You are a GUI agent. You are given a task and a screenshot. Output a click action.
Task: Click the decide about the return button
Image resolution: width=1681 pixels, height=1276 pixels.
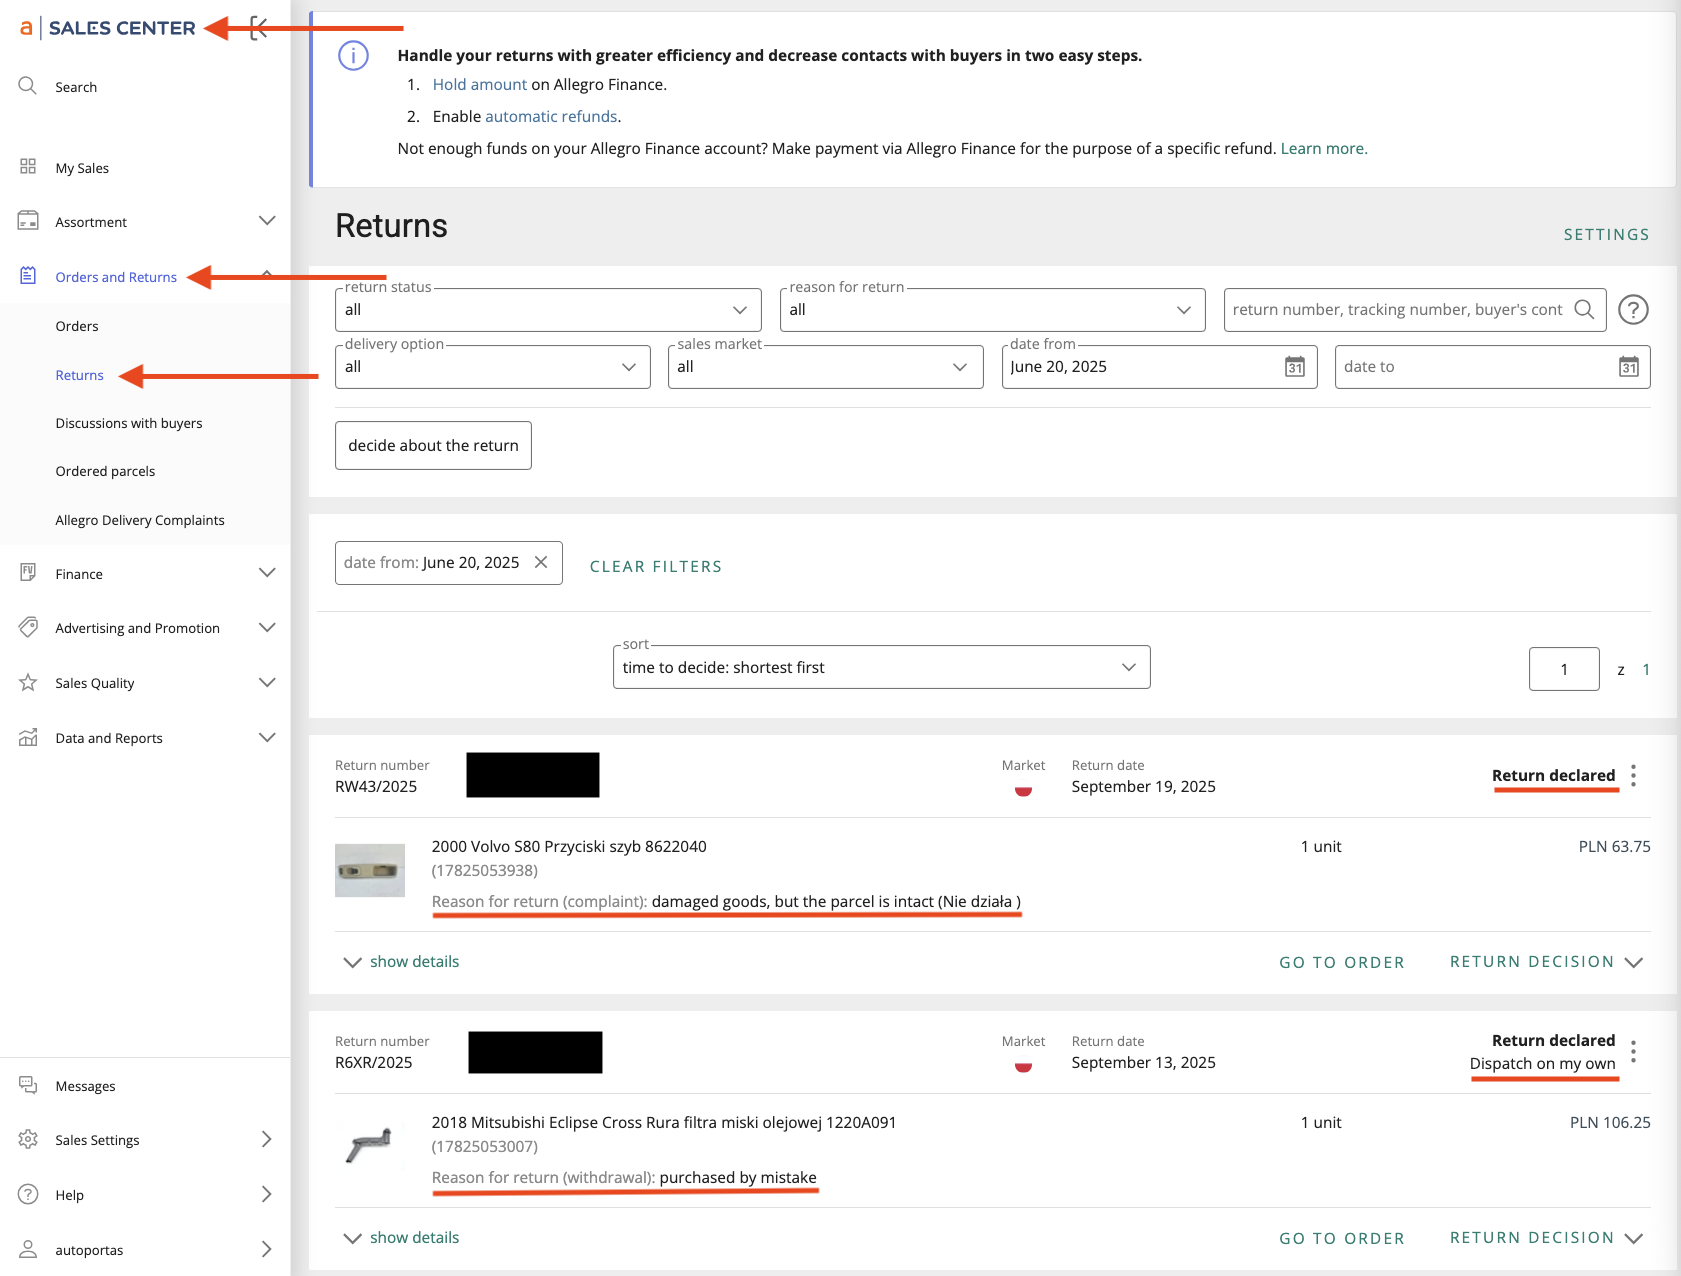click(433, 446)
